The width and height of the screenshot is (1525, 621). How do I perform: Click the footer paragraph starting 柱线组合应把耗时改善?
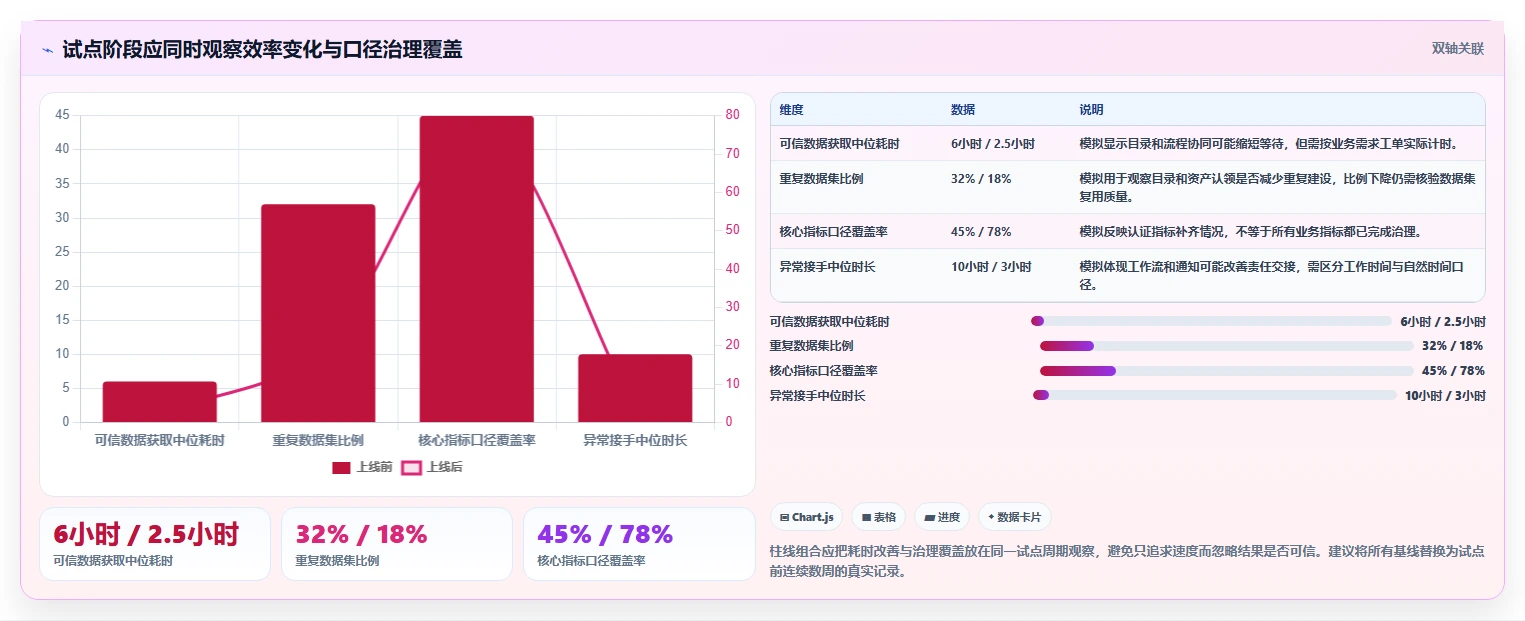[x=1127, y=562]
